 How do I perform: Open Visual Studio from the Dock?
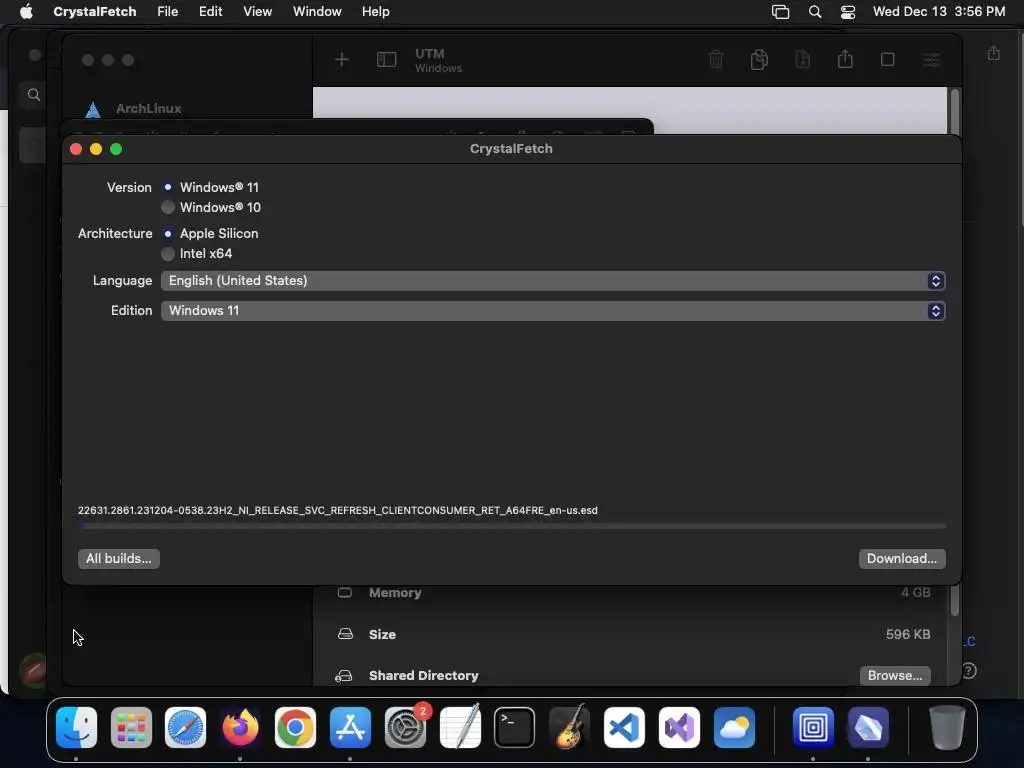pyautogui.click(x=679, y=727)
